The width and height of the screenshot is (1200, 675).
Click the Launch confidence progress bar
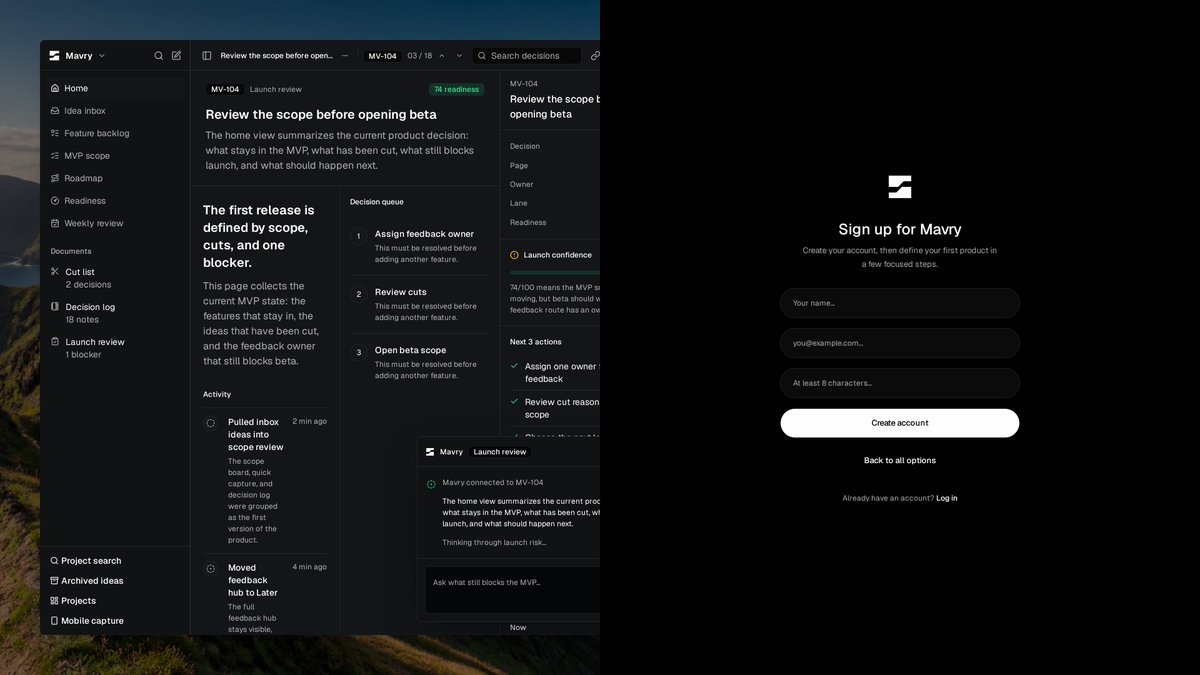[x=555, y=272]
